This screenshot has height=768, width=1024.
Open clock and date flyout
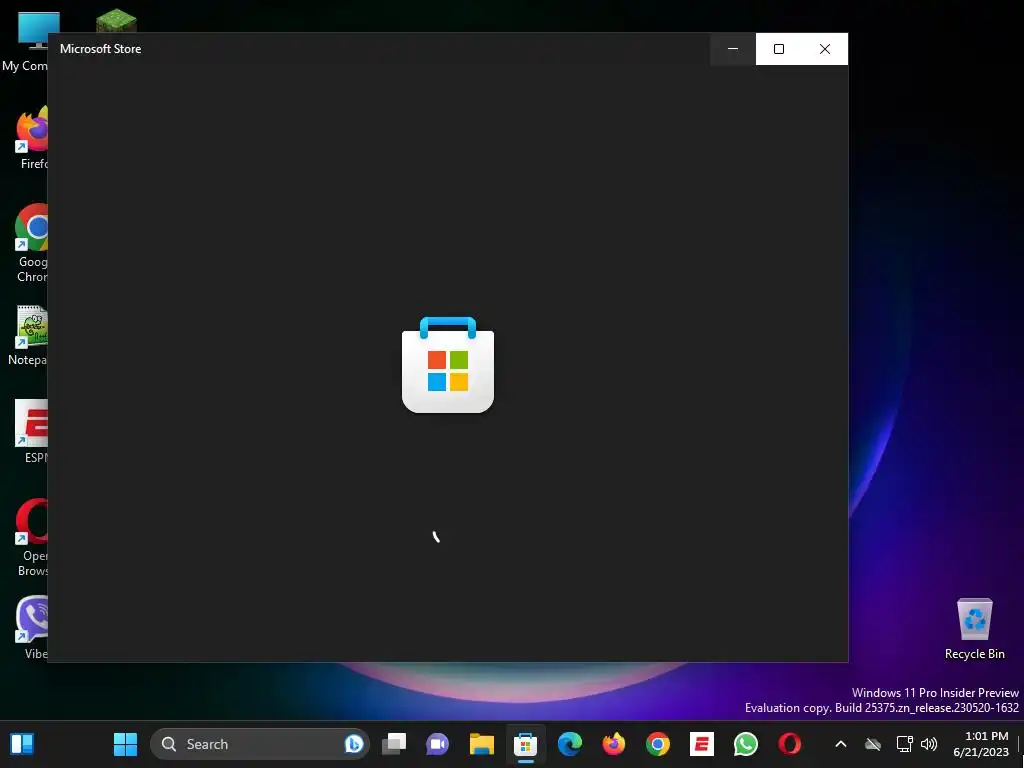(981, 744)
